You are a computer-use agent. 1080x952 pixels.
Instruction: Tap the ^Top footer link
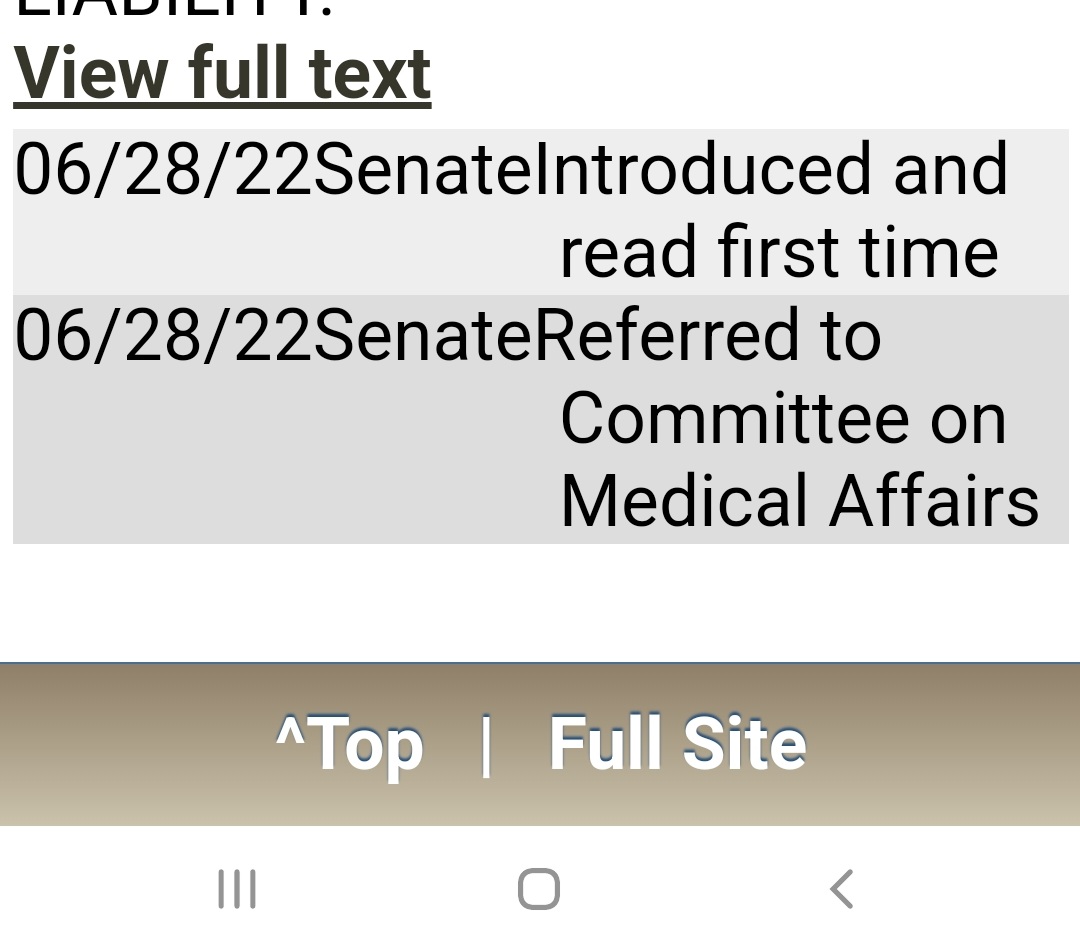click(x=349, y=745)
